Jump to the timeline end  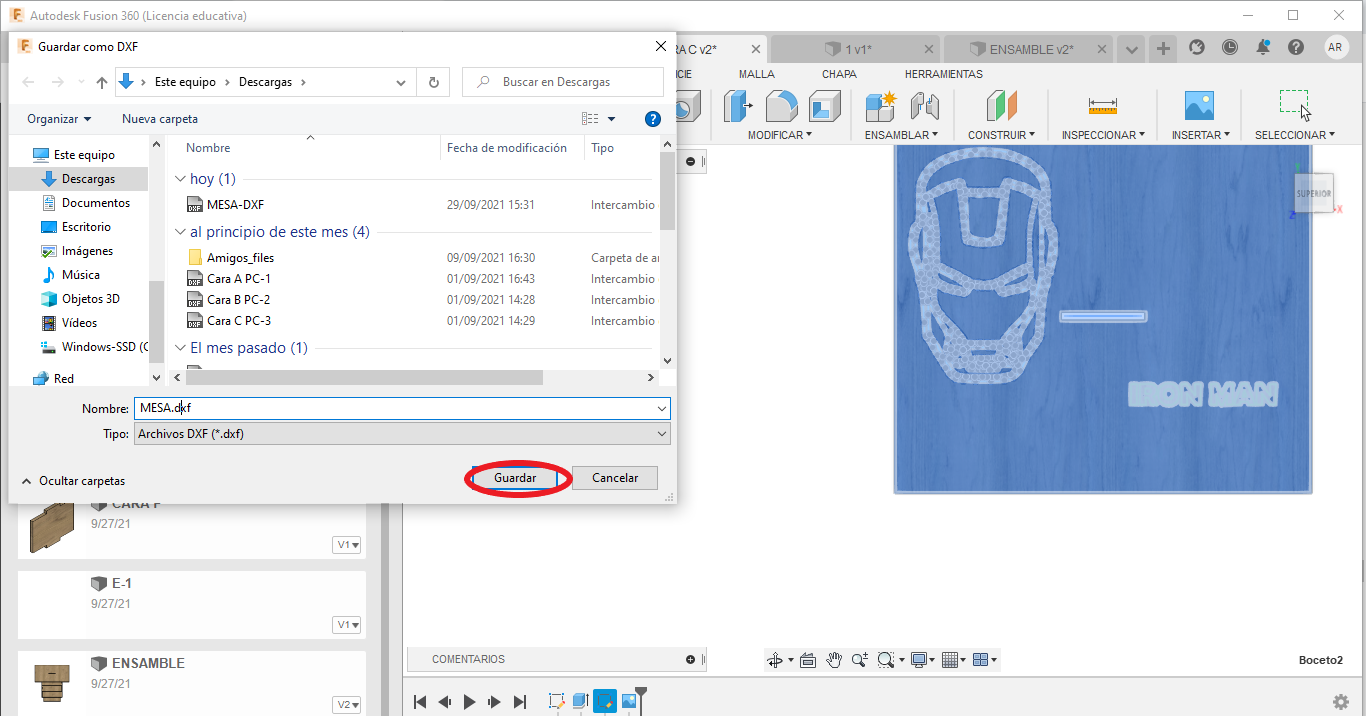click(520, 702)
